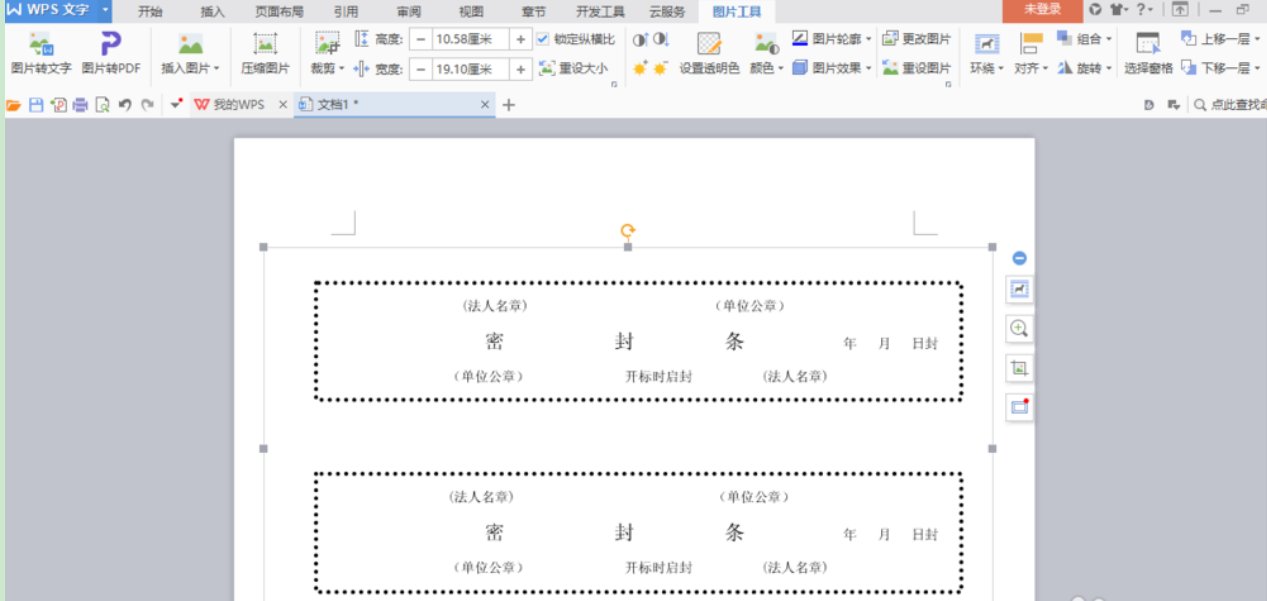Screen dimensions: 1267x601
Task: Click the 图片转PDF icon
Action: pyautogui.click(x=111, y=45)
